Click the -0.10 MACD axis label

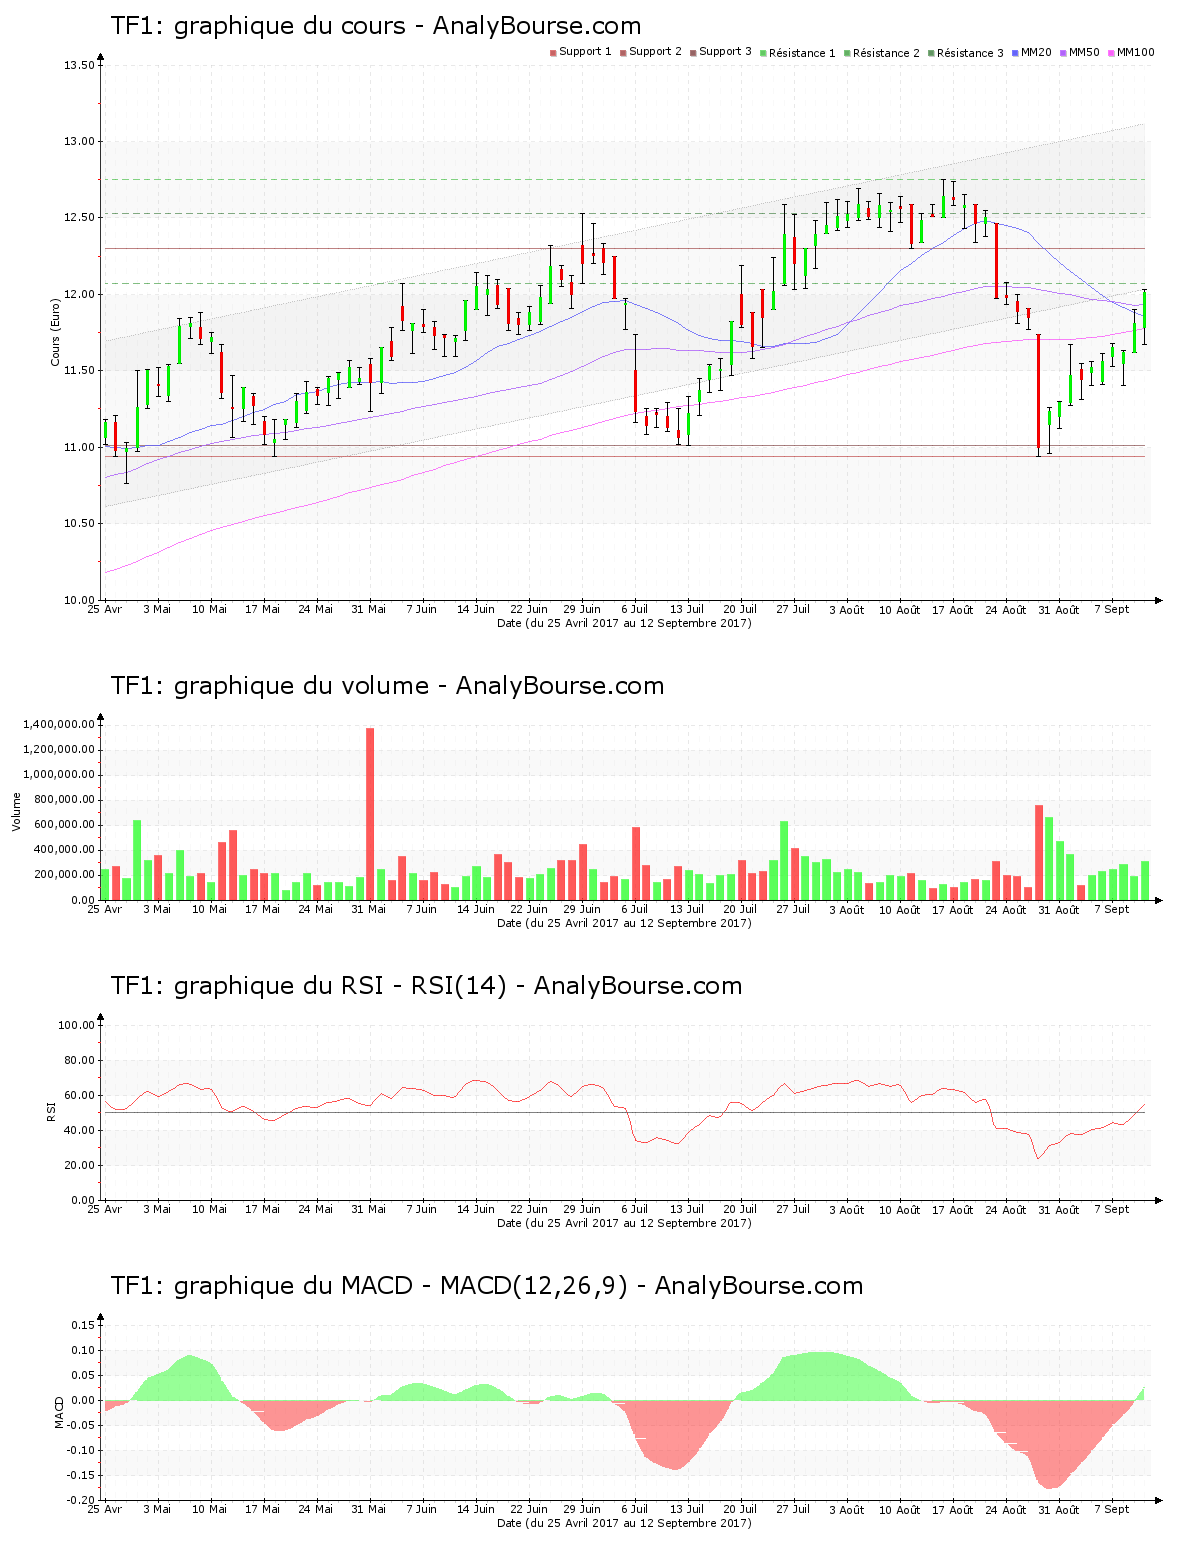[81, 1451]
